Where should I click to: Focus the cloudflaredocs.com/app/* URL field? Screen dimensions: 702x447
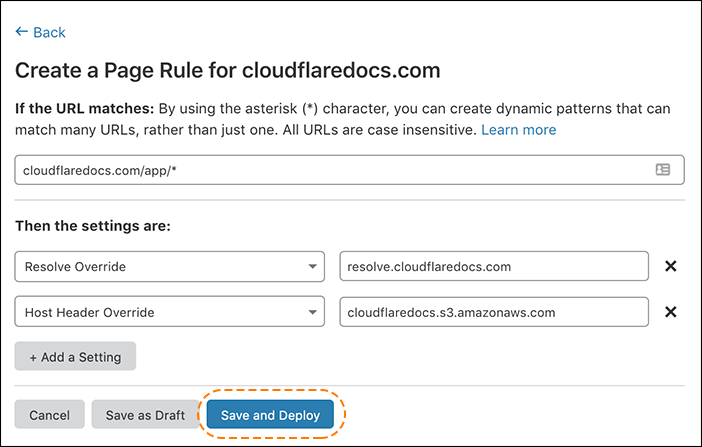pos(330,170)
